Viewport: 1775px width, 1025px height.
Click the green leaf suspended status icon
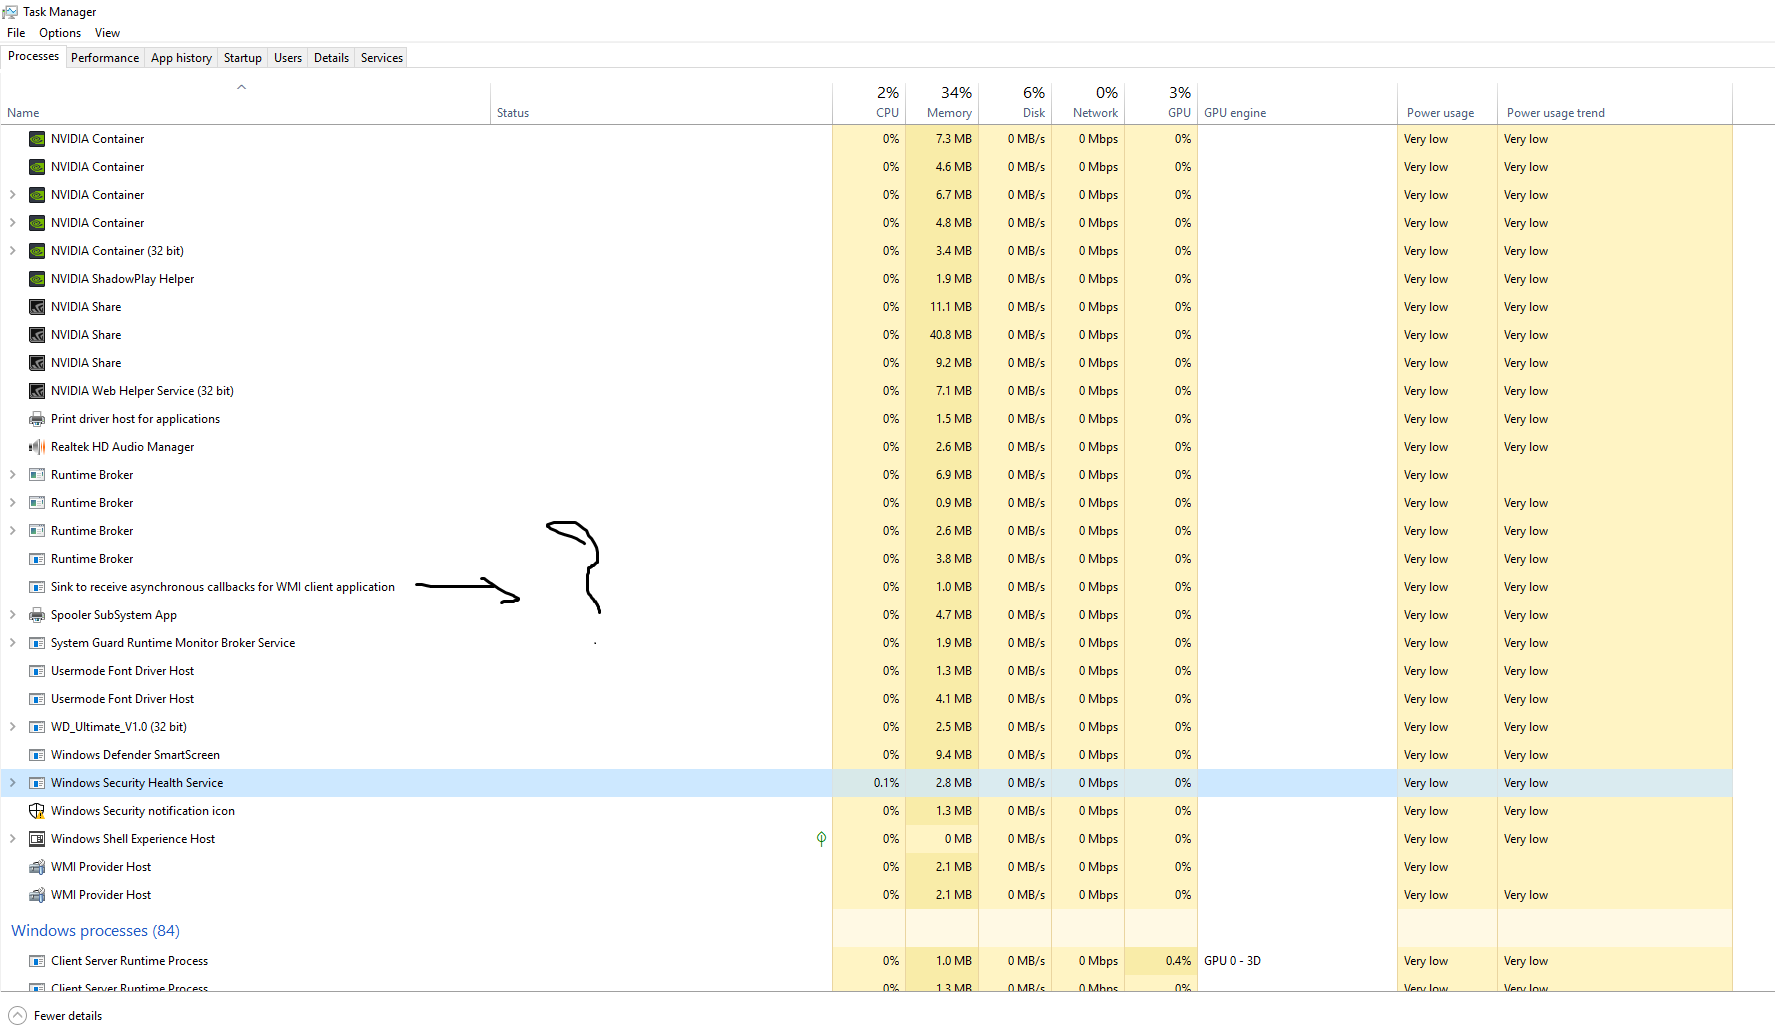pyautogui.click(x=821, y=839)
